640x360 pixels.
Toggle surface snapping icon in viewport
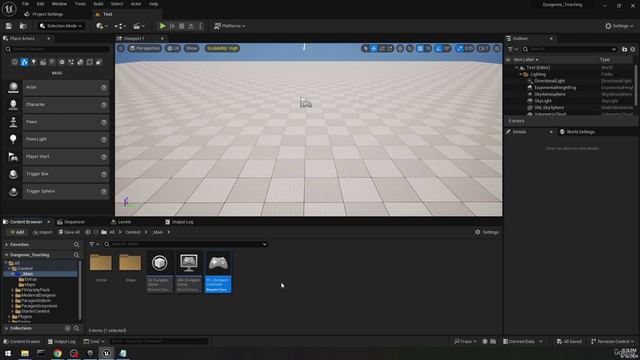tap(410, 49)
